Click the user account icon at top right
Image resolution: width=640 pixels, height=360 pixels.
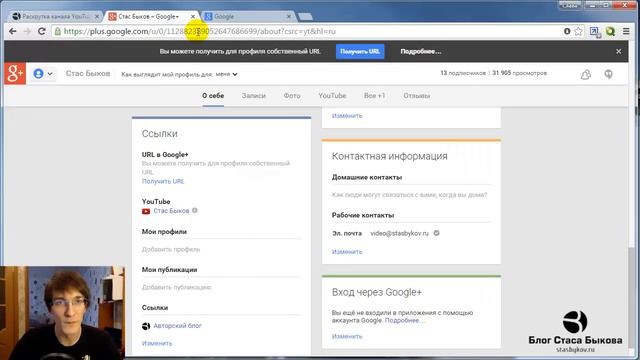tap(608, 74)
